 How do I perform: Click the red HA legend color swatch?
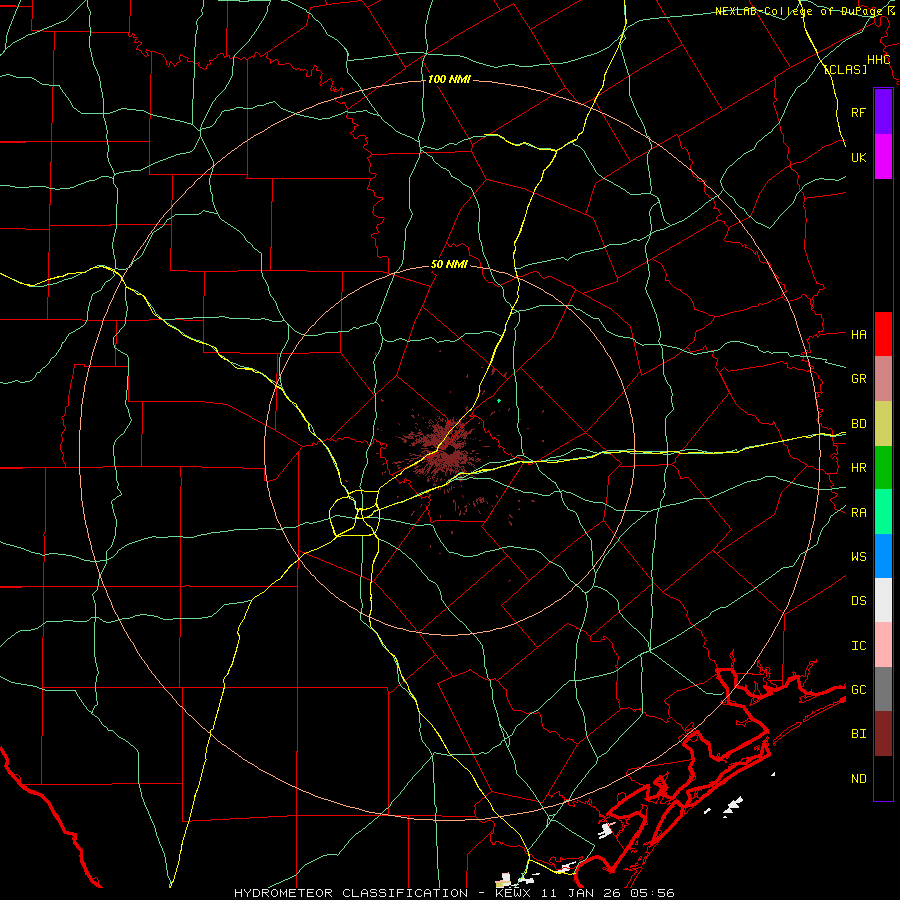click(x=883, y=334)
